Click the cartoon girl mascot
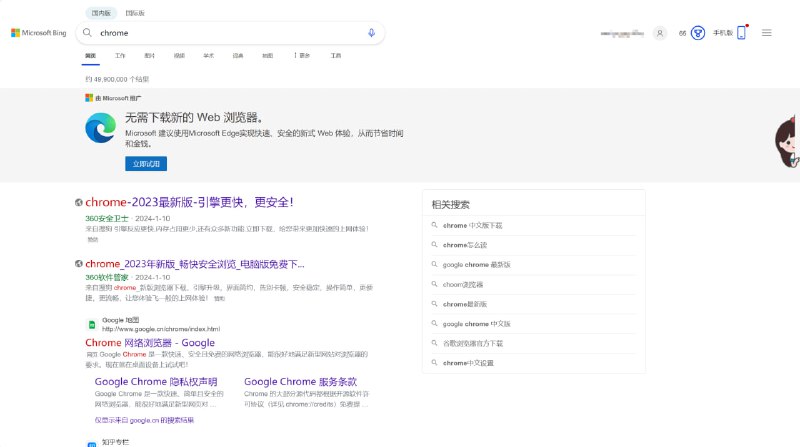This screenshot has height=447, width=800. tap(787, 141)
